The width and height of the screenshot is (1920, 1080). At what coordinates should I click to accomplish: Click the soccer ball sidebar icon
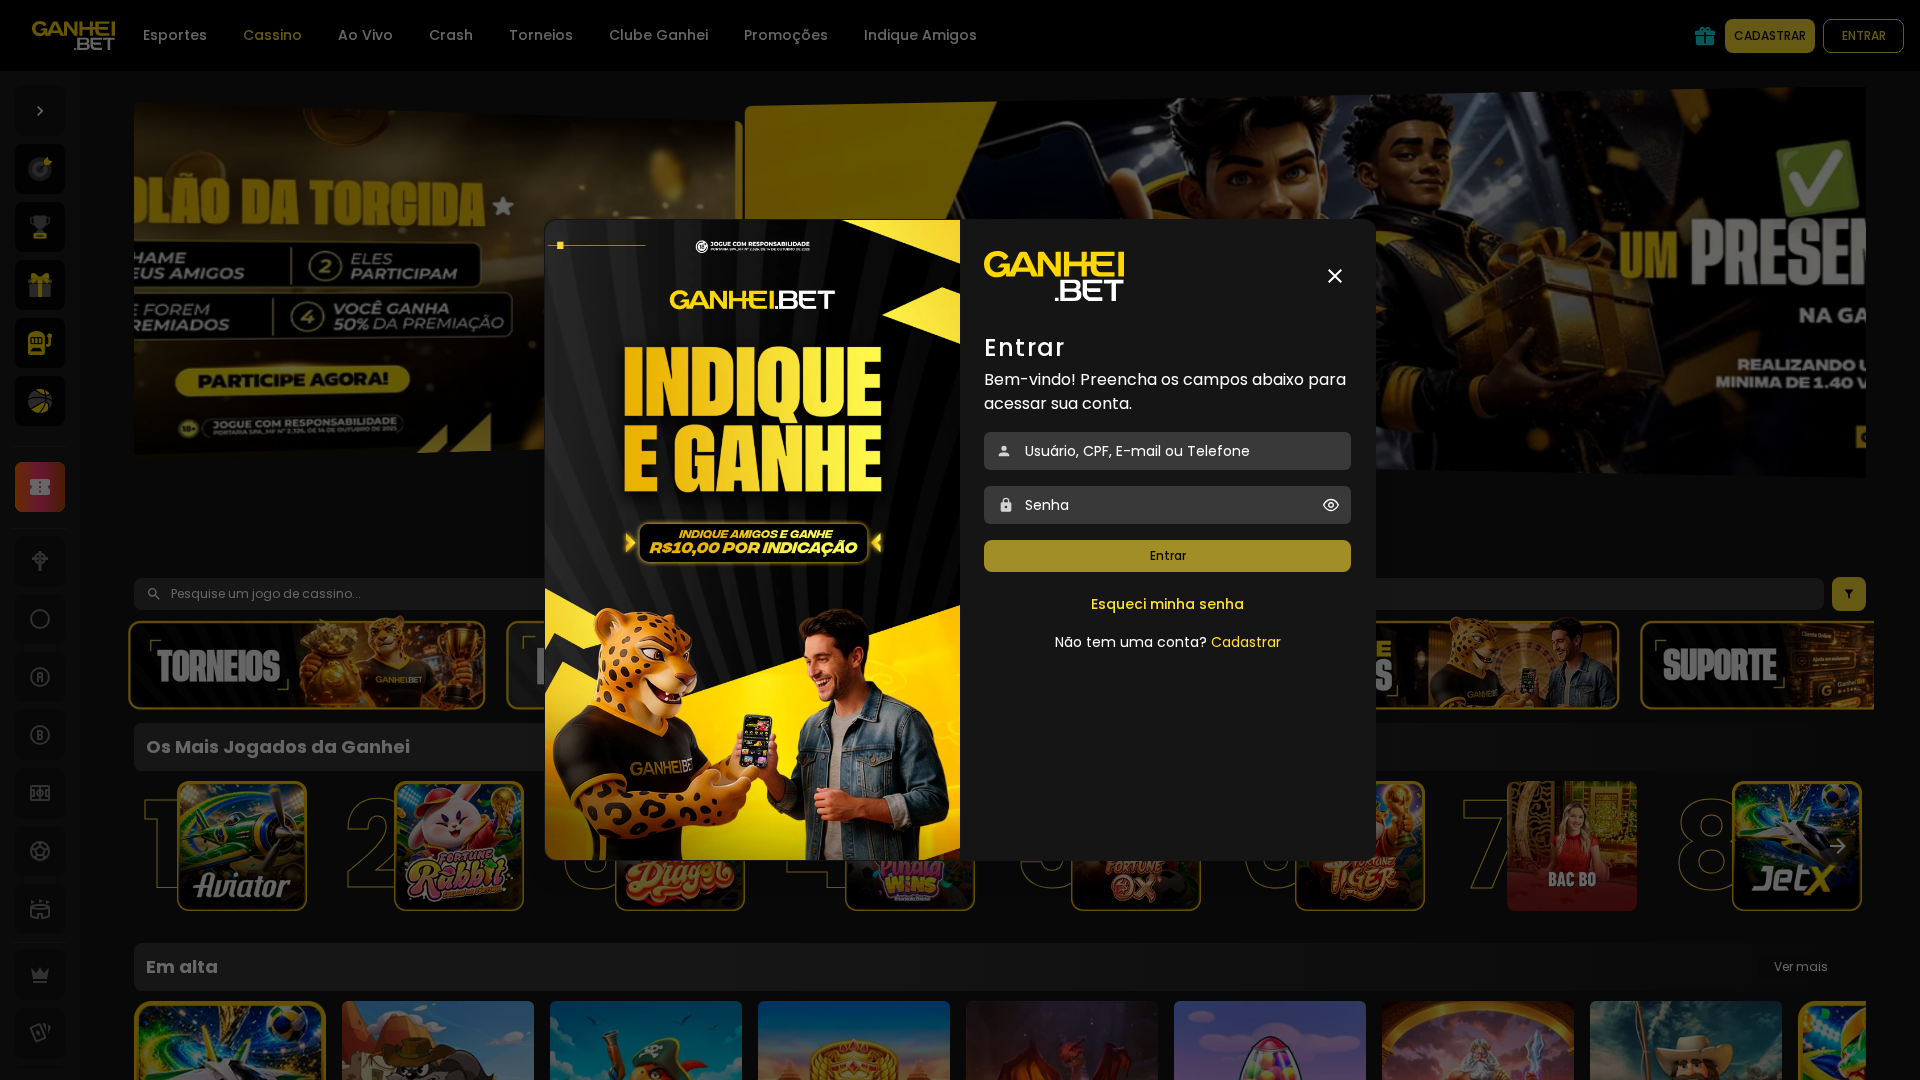pyautogui.click(x=40, y=851)
